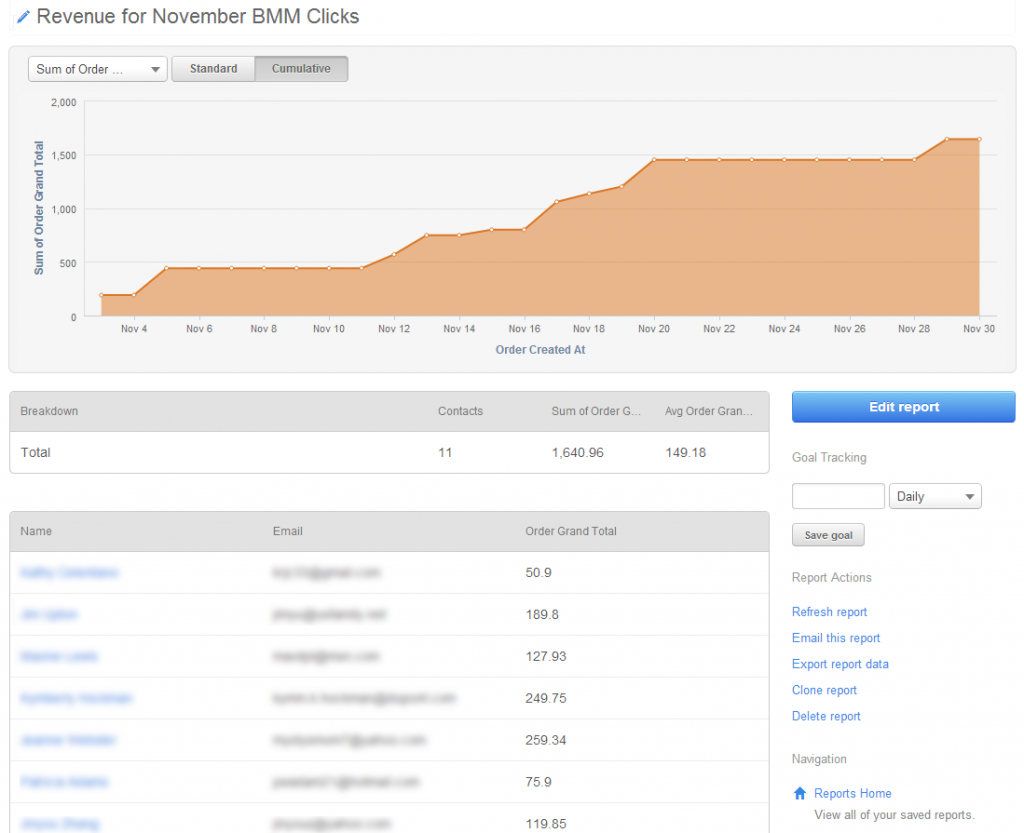
Task: Click the 75.9 order total cell
Action: 538,781
